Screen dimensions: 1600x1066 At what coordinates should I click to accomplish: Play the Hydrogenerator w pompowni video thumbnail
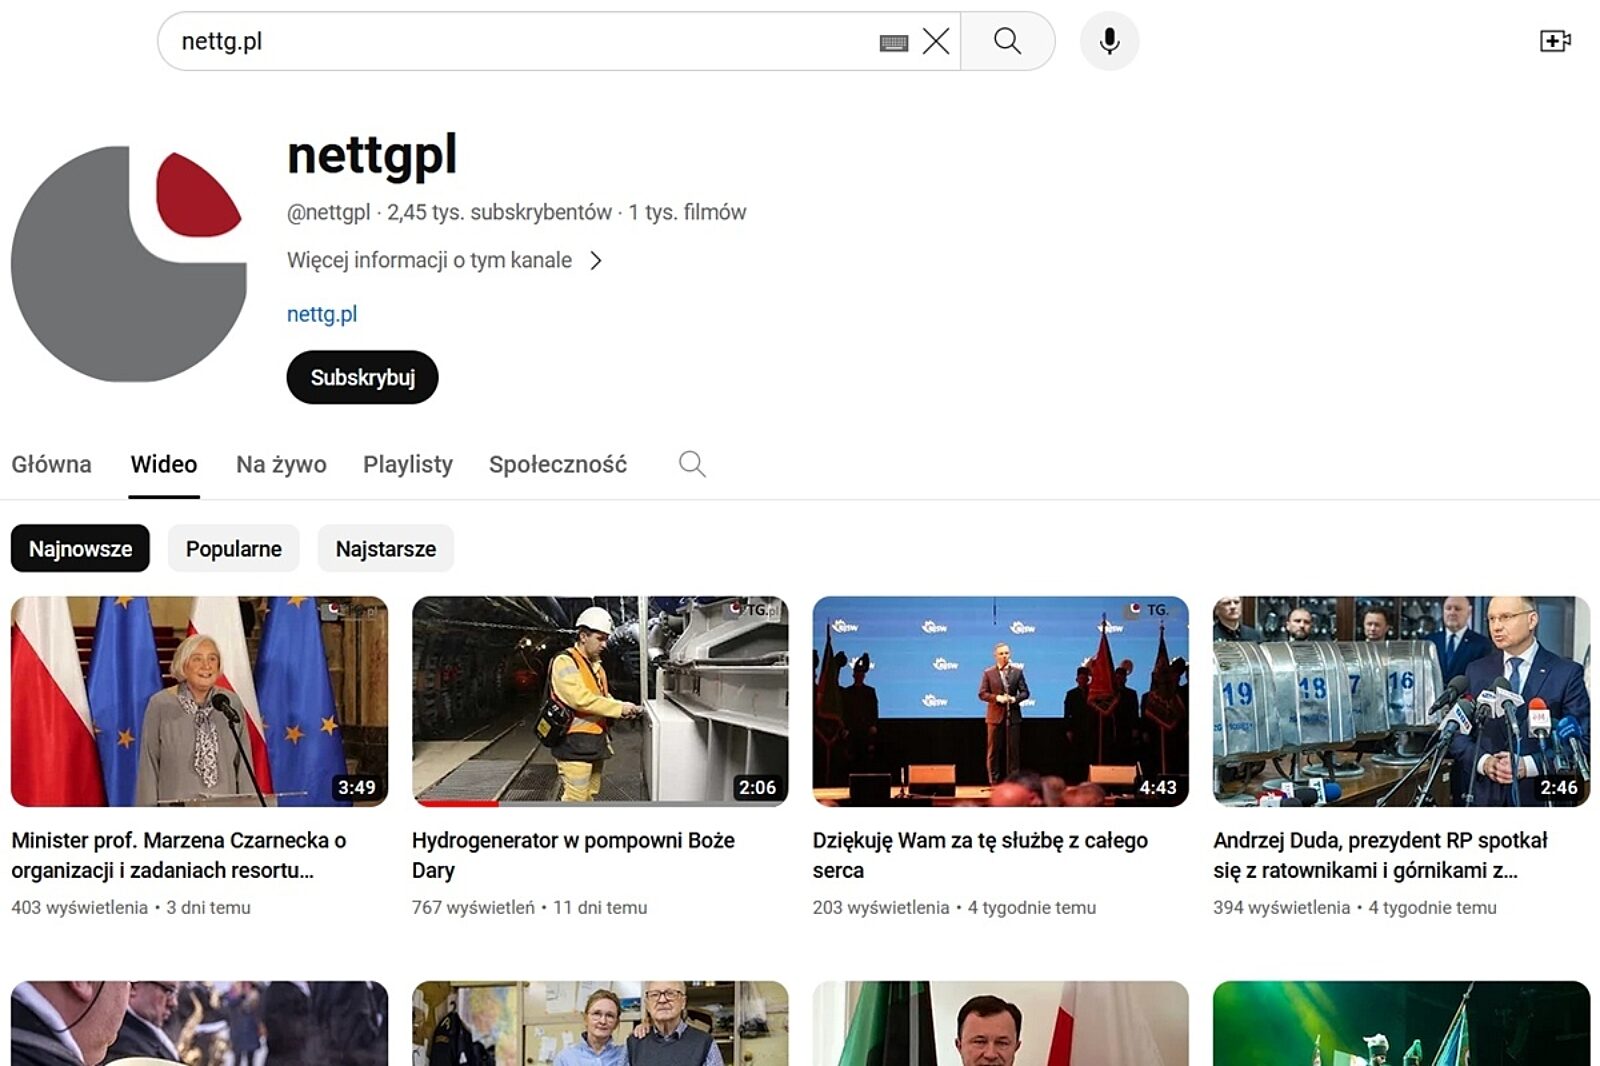pos(599,701)
